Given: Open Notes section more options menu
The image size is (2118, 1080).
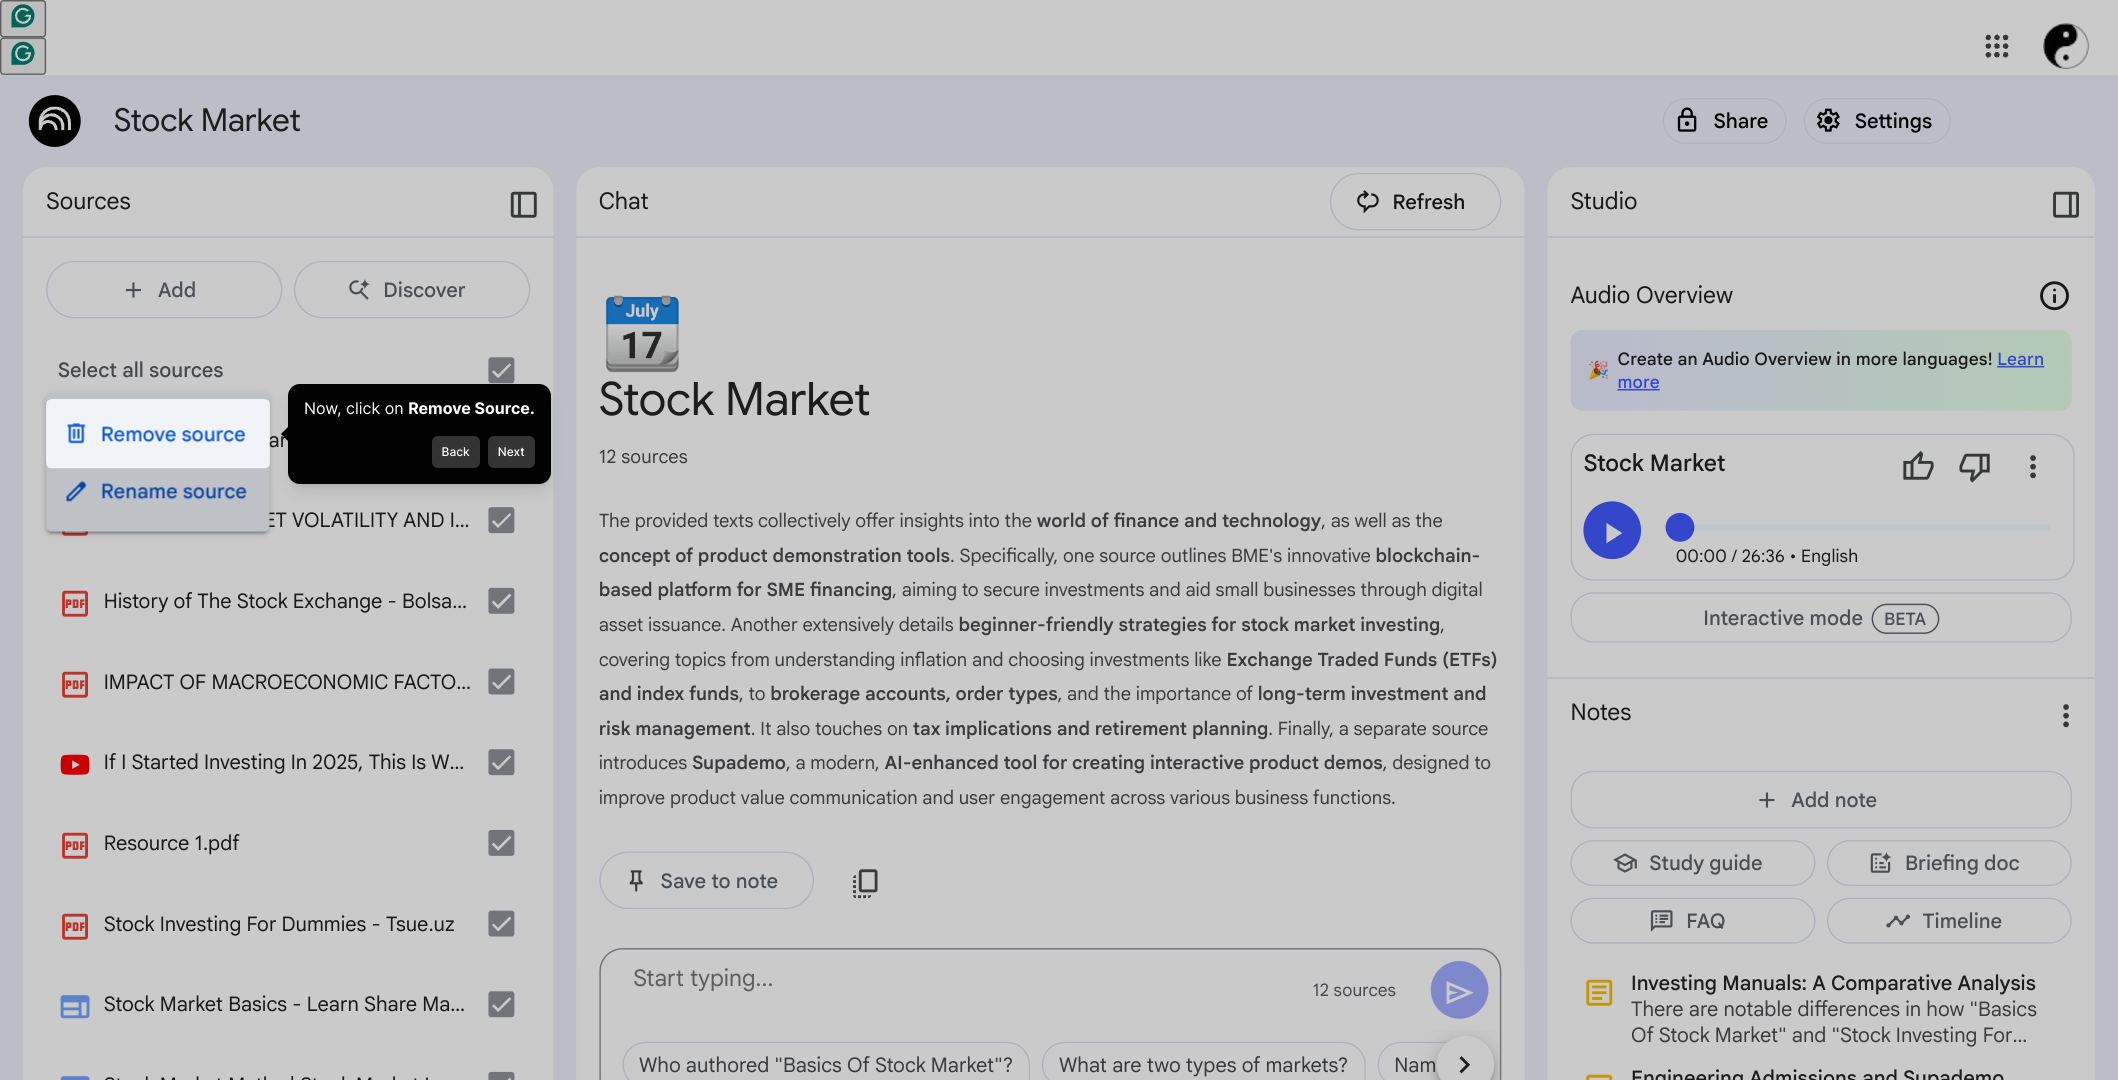Looking at the screenshot, I should (2065, 715).
